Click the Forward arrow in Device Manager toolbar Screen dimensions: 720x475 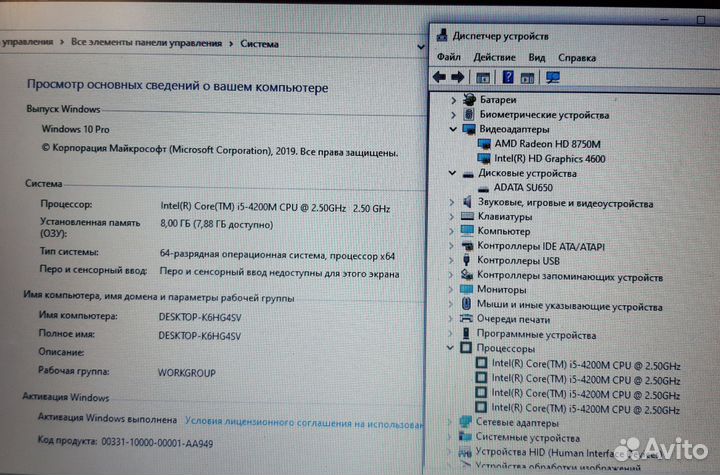457,77
